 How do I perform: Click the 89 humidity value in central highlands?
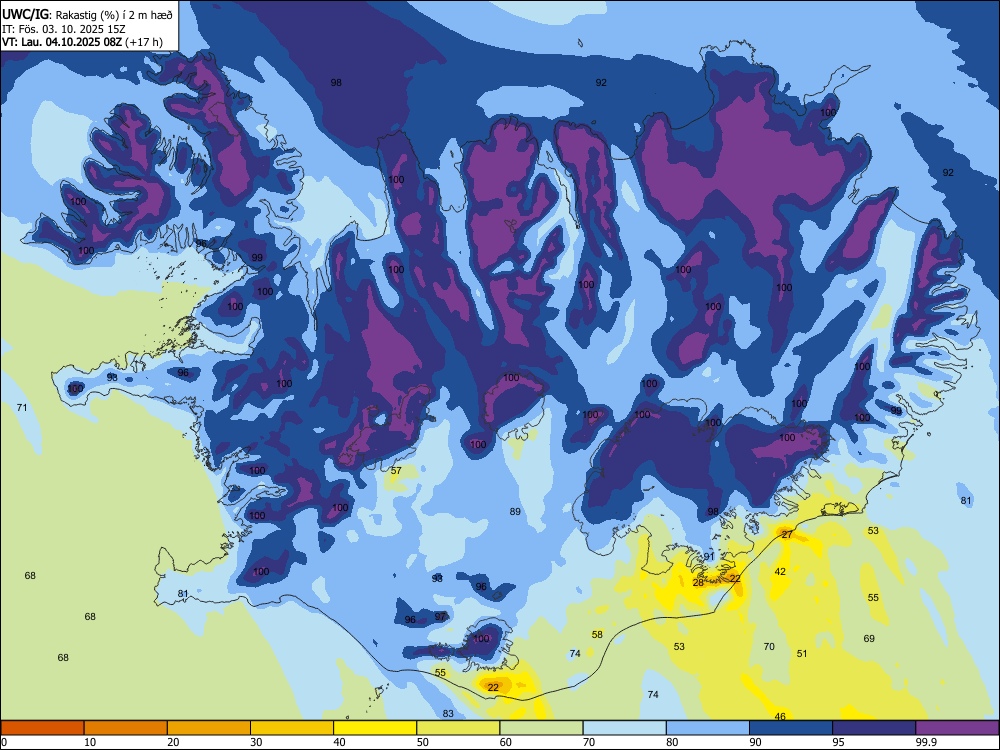click(x=515, y=511)
